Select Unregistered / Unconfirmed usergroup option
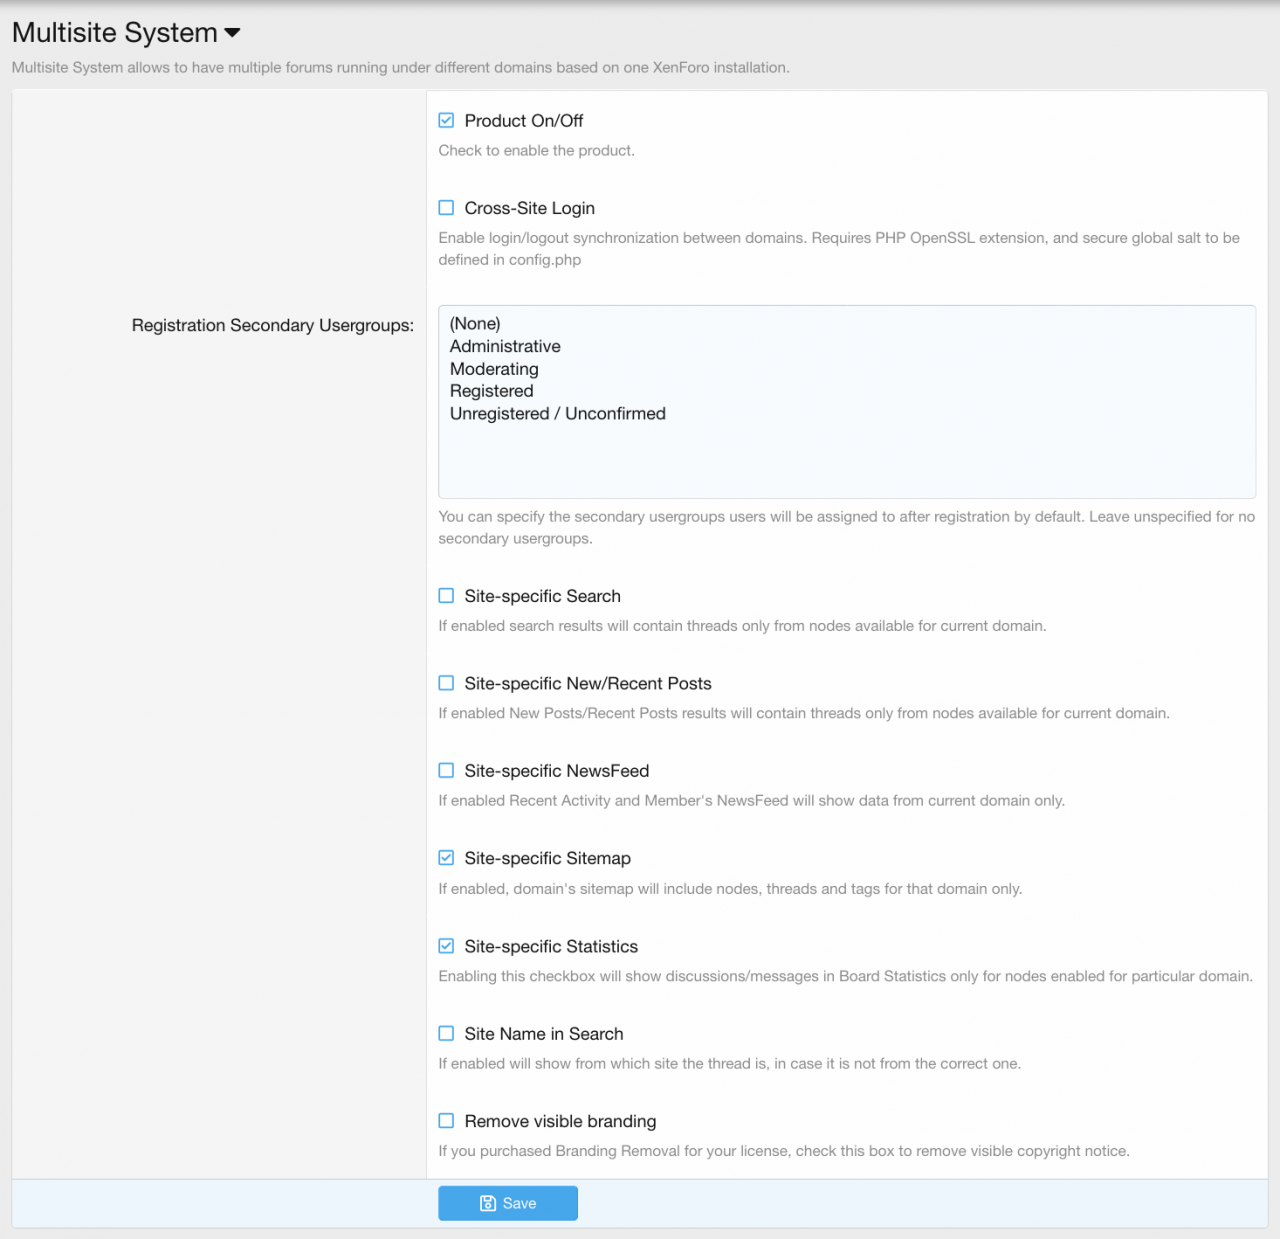This screenshot has width=1280, height=1239. click(x=557, y=414)
